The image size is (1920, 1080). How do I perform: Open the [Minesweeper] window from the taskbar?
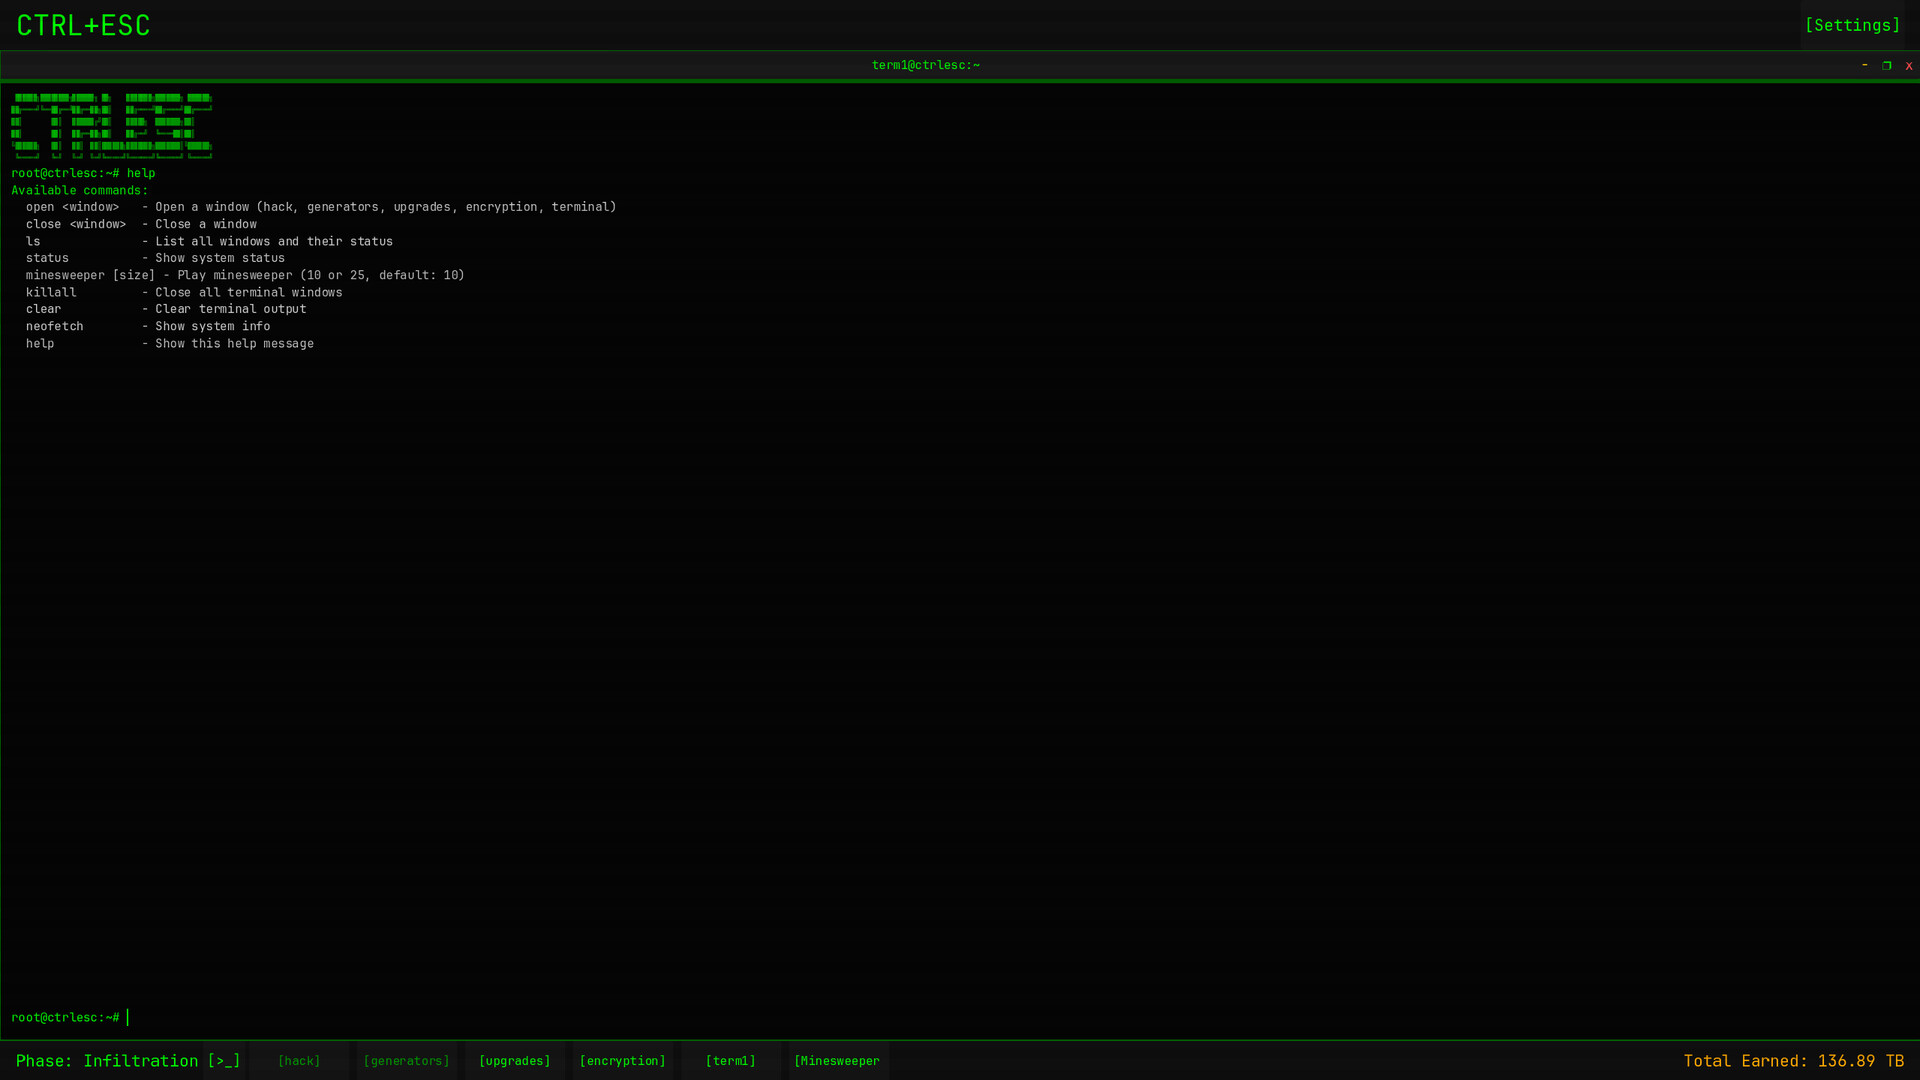(837, 1060)
